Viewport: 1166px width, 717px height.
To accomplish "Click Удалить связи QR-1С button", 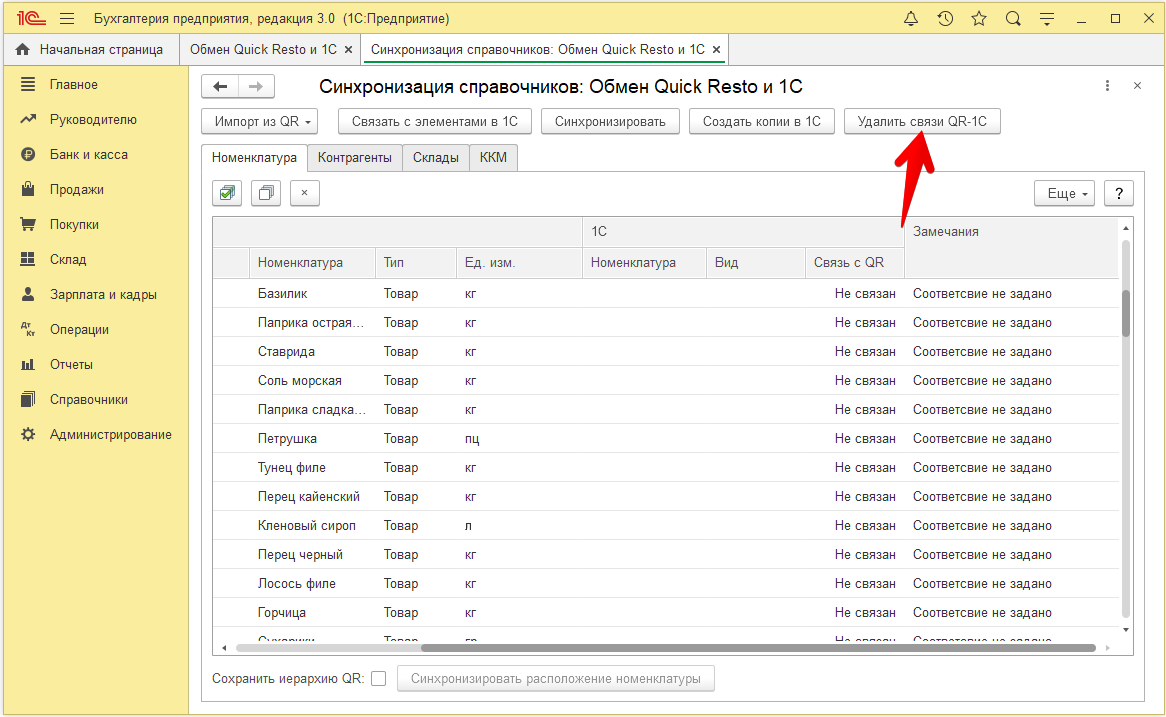I will (x=922, y=121).
